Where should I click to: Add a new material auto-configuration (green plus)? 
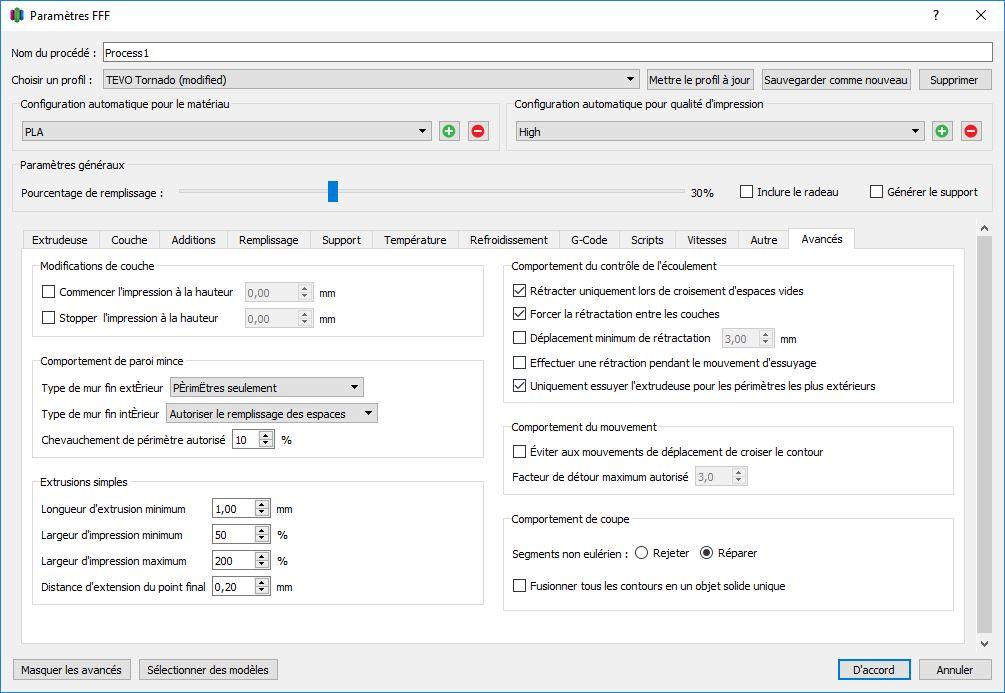(449, 131)
